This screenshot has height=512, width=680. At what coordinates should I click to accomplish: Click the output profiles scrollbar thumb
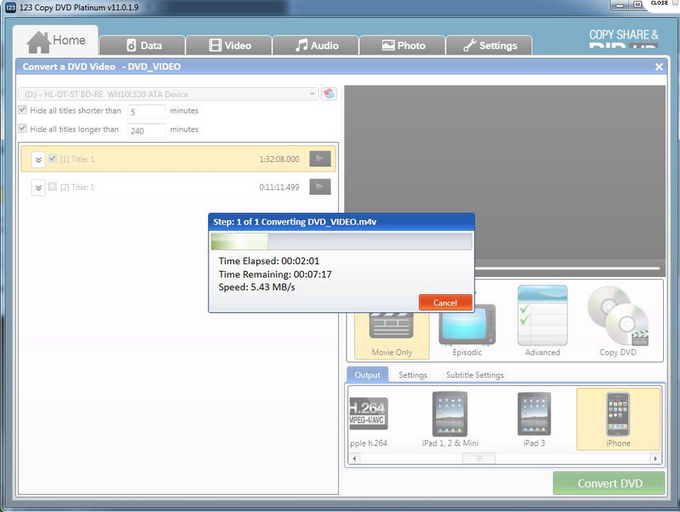pos(479,458)
